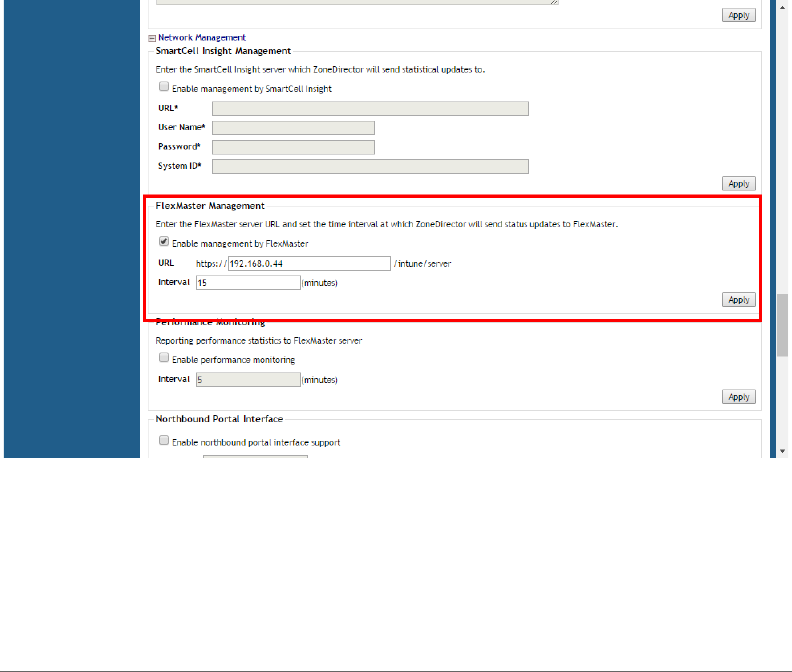Click the scrollbar down arrow
Screen dimensions: 792x672
pos(782,451)
